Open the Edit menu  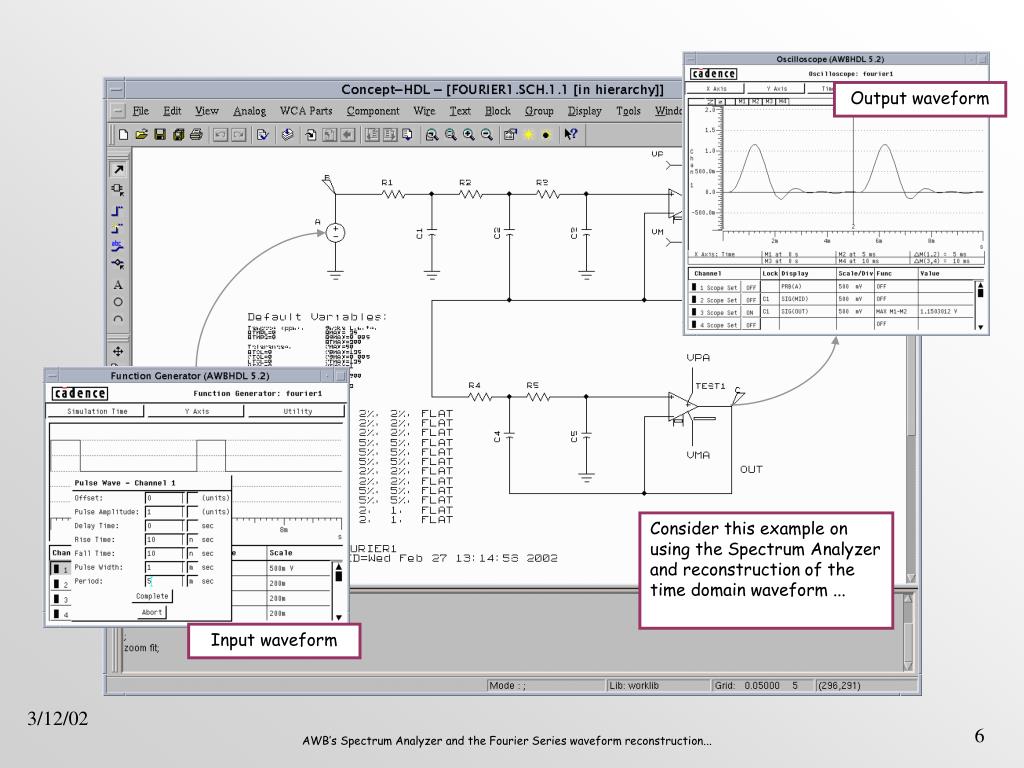(x=172, y=111)
